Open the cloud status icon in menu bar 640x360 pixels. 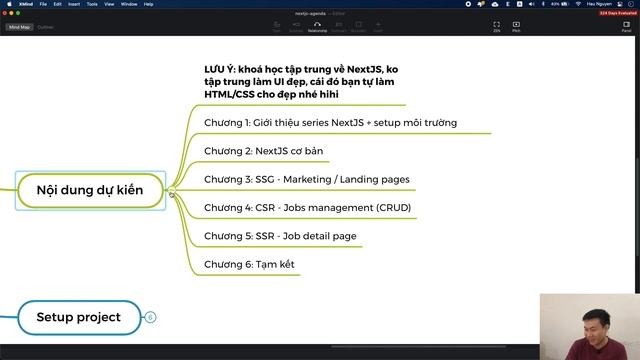(495, 4)
